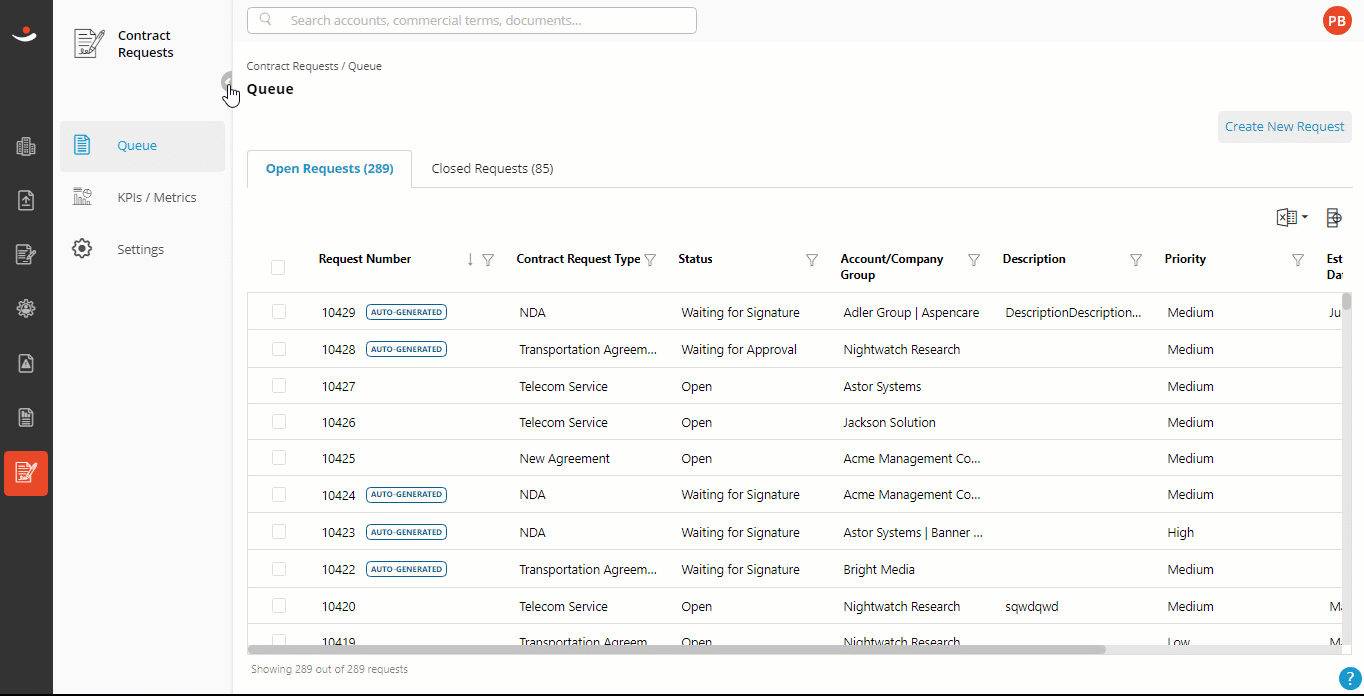Check the box for request 10428
Image resolution: width=1364 pixels, height=696 pixels.
(279, 349)
